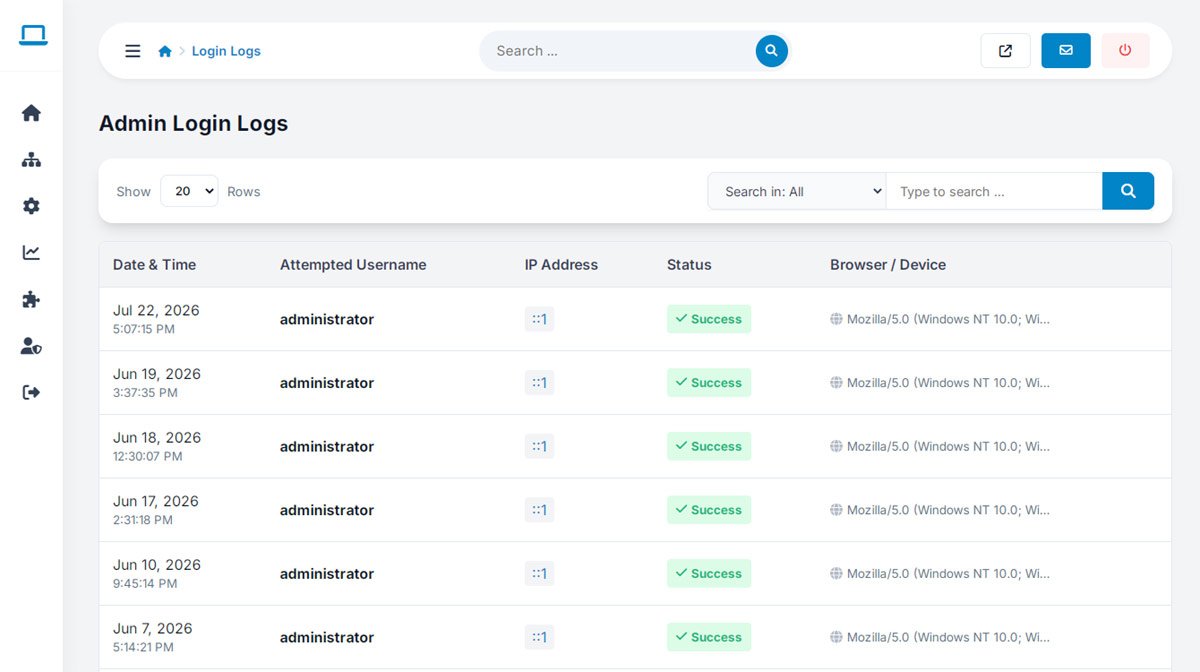Open the 'Search in: All' dropdown
This screenshot has width=1200, height=672.
tap(797, 191)
